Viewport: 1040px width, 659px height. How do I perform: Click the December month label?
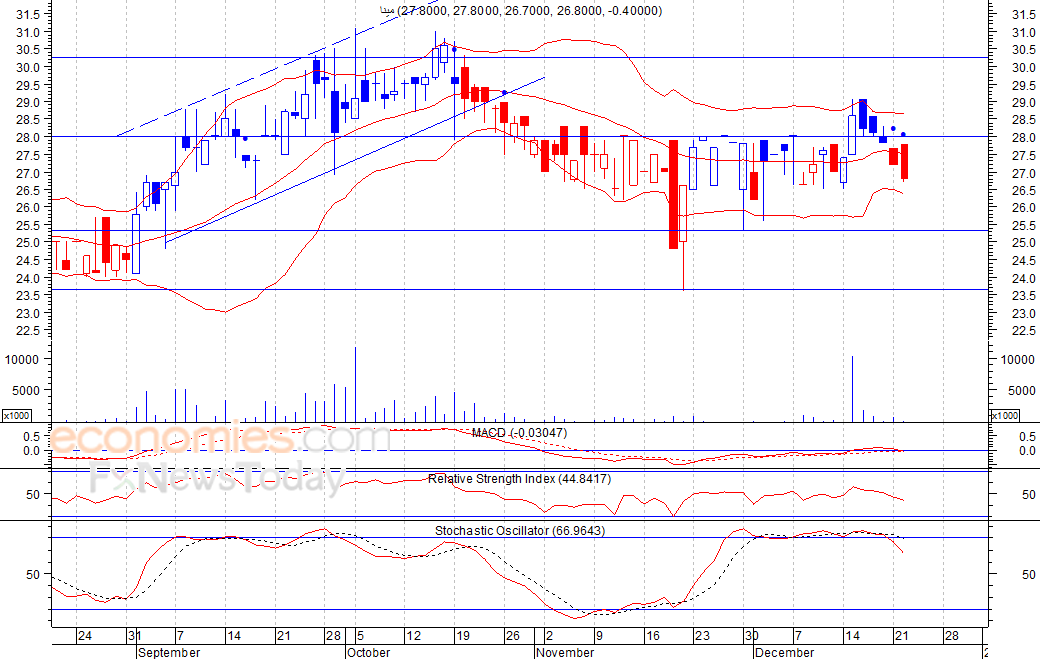tap(784, 652)
